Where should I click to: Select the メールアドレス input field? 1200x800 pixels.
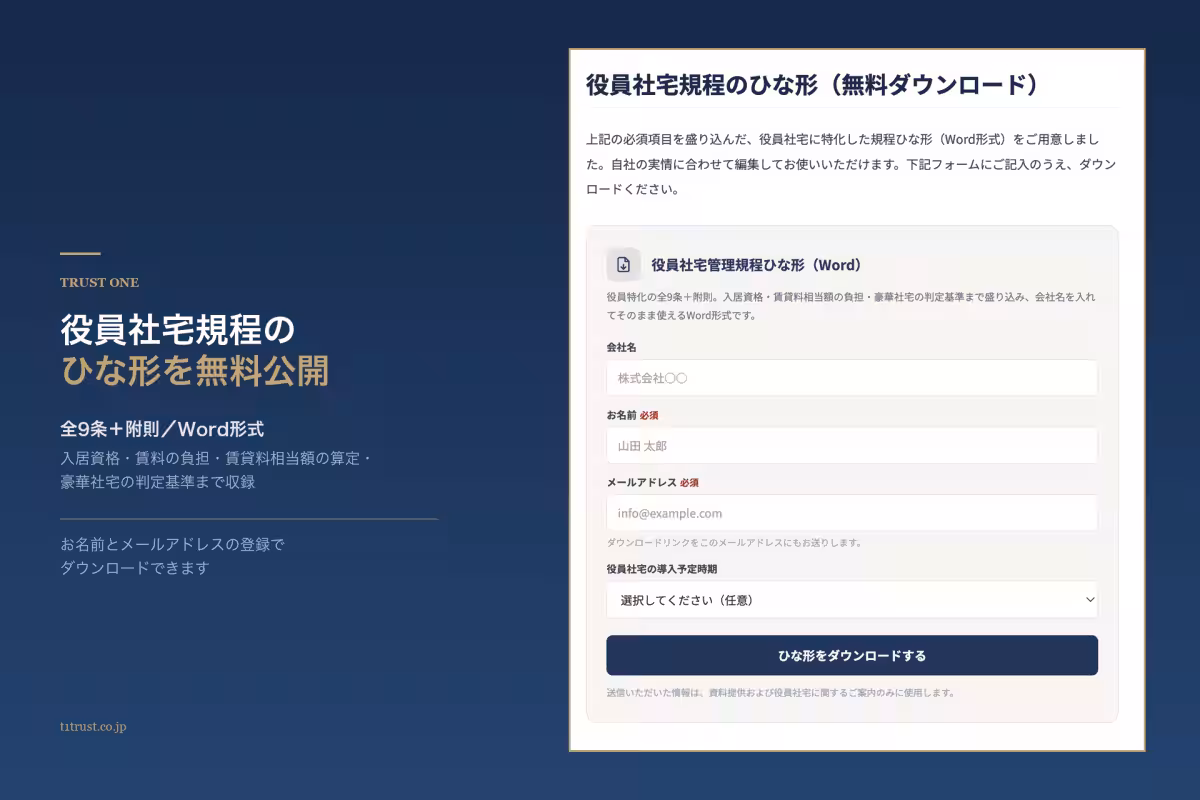click(x=852, y=513)
